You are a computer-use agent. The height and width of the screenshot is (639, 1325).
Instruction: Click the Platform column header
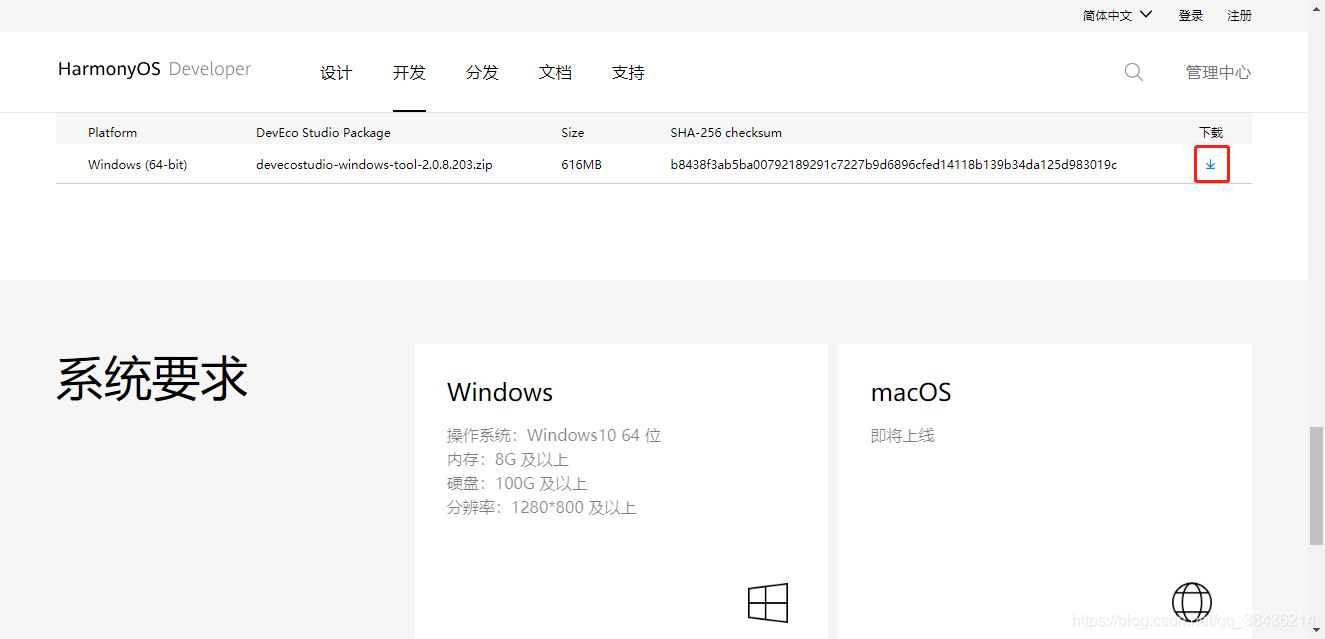112,132
